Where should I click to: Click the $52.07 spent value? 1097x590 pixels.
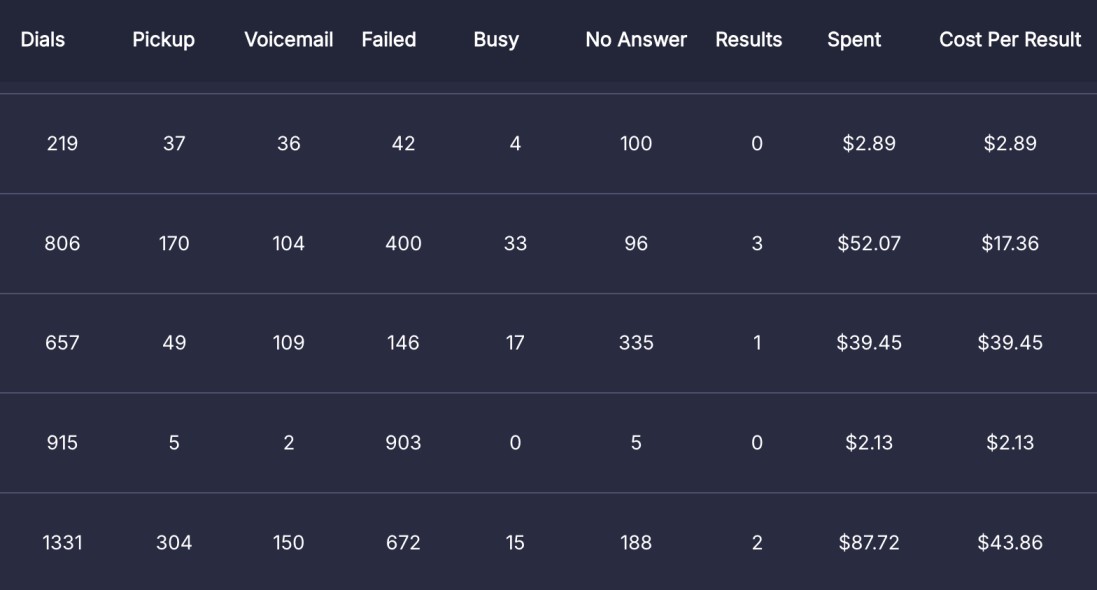pos(869,243)
